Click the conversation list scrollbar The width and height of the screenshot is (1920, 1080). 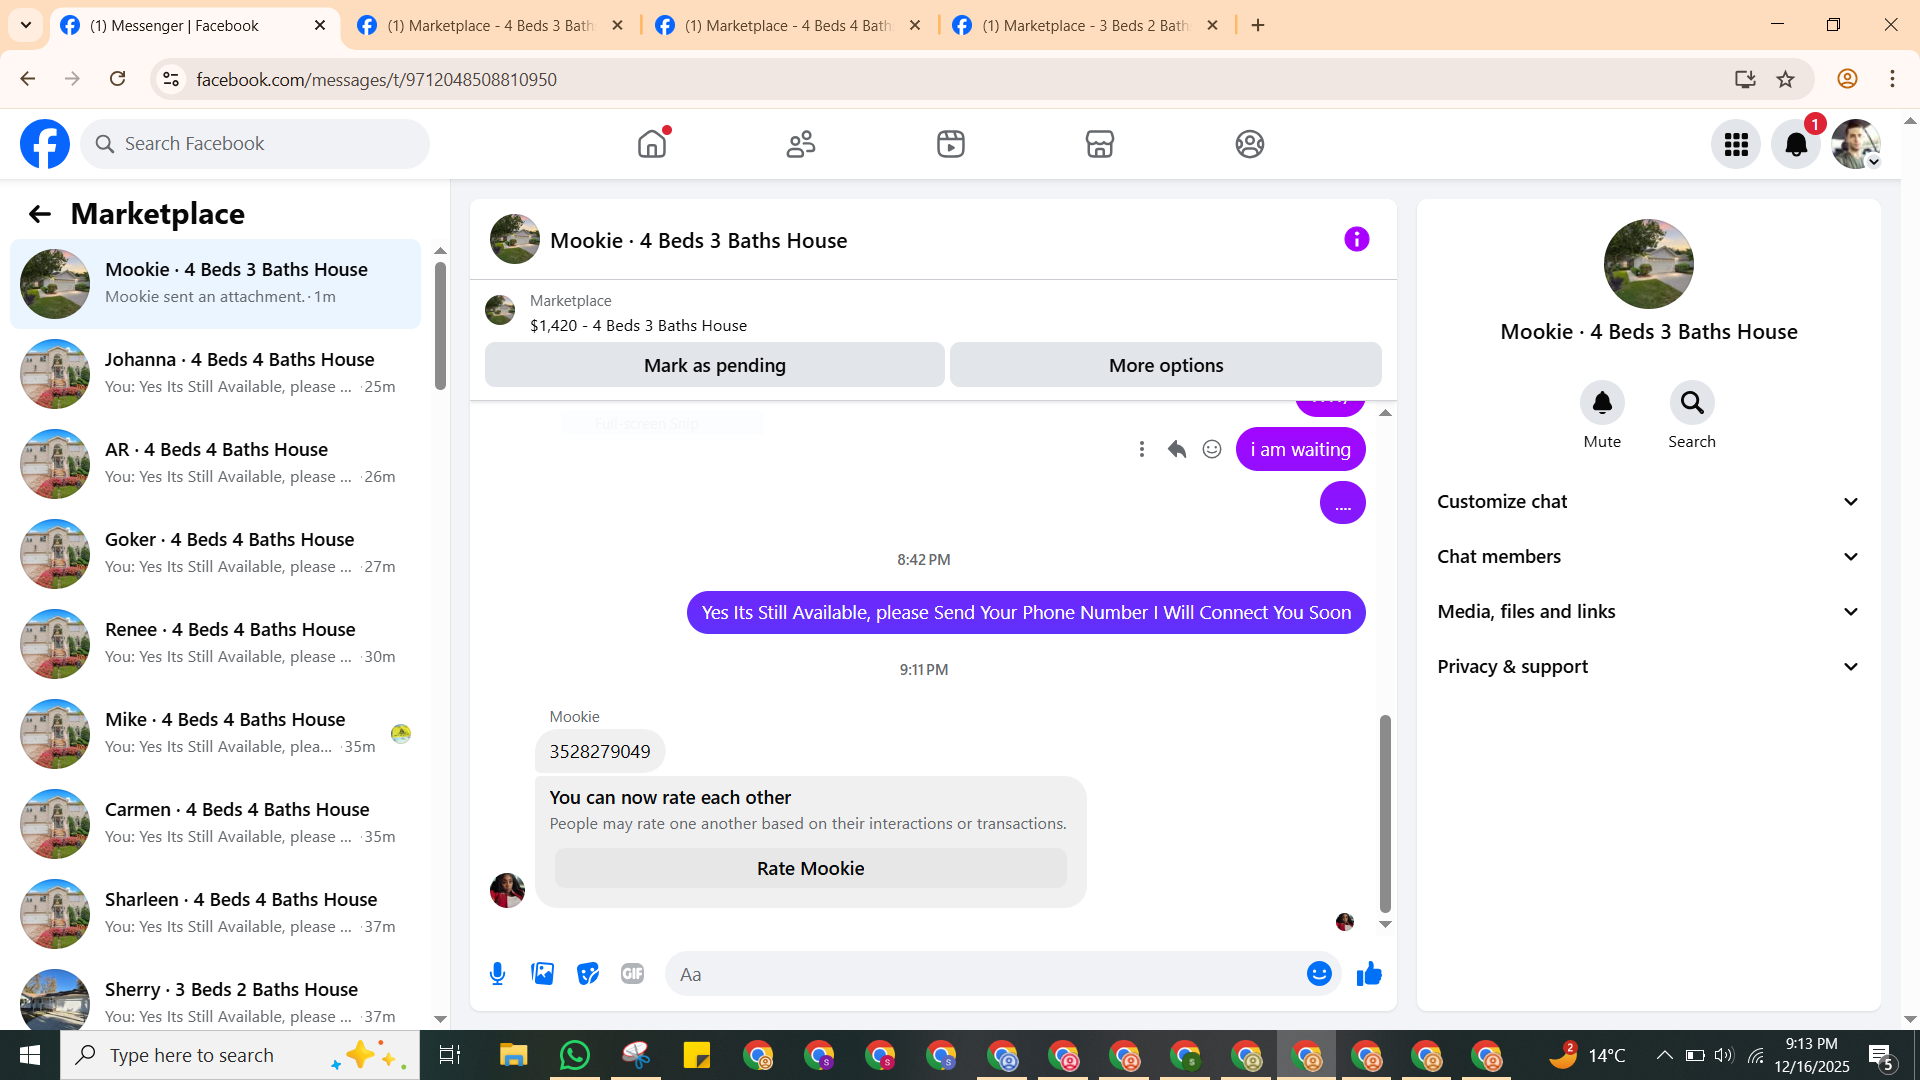click(x=440, y=325)
